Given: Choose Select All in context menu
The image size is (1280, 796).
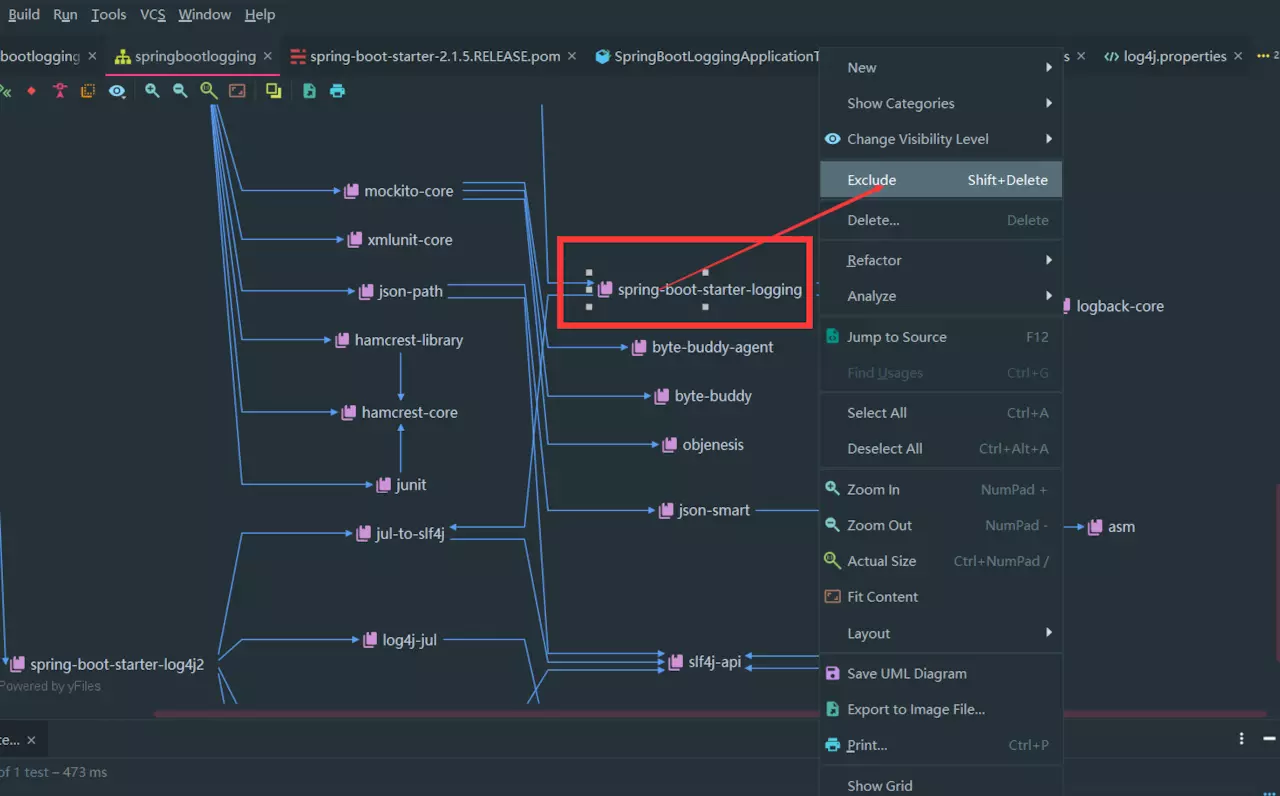Looking at the screenshot, I should coord(940,413).
